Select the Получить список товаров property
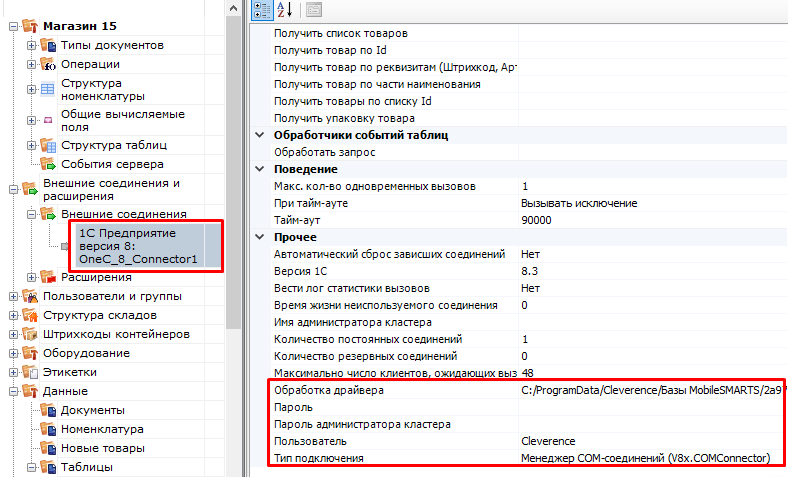788x477 pixels. [341, 33]
